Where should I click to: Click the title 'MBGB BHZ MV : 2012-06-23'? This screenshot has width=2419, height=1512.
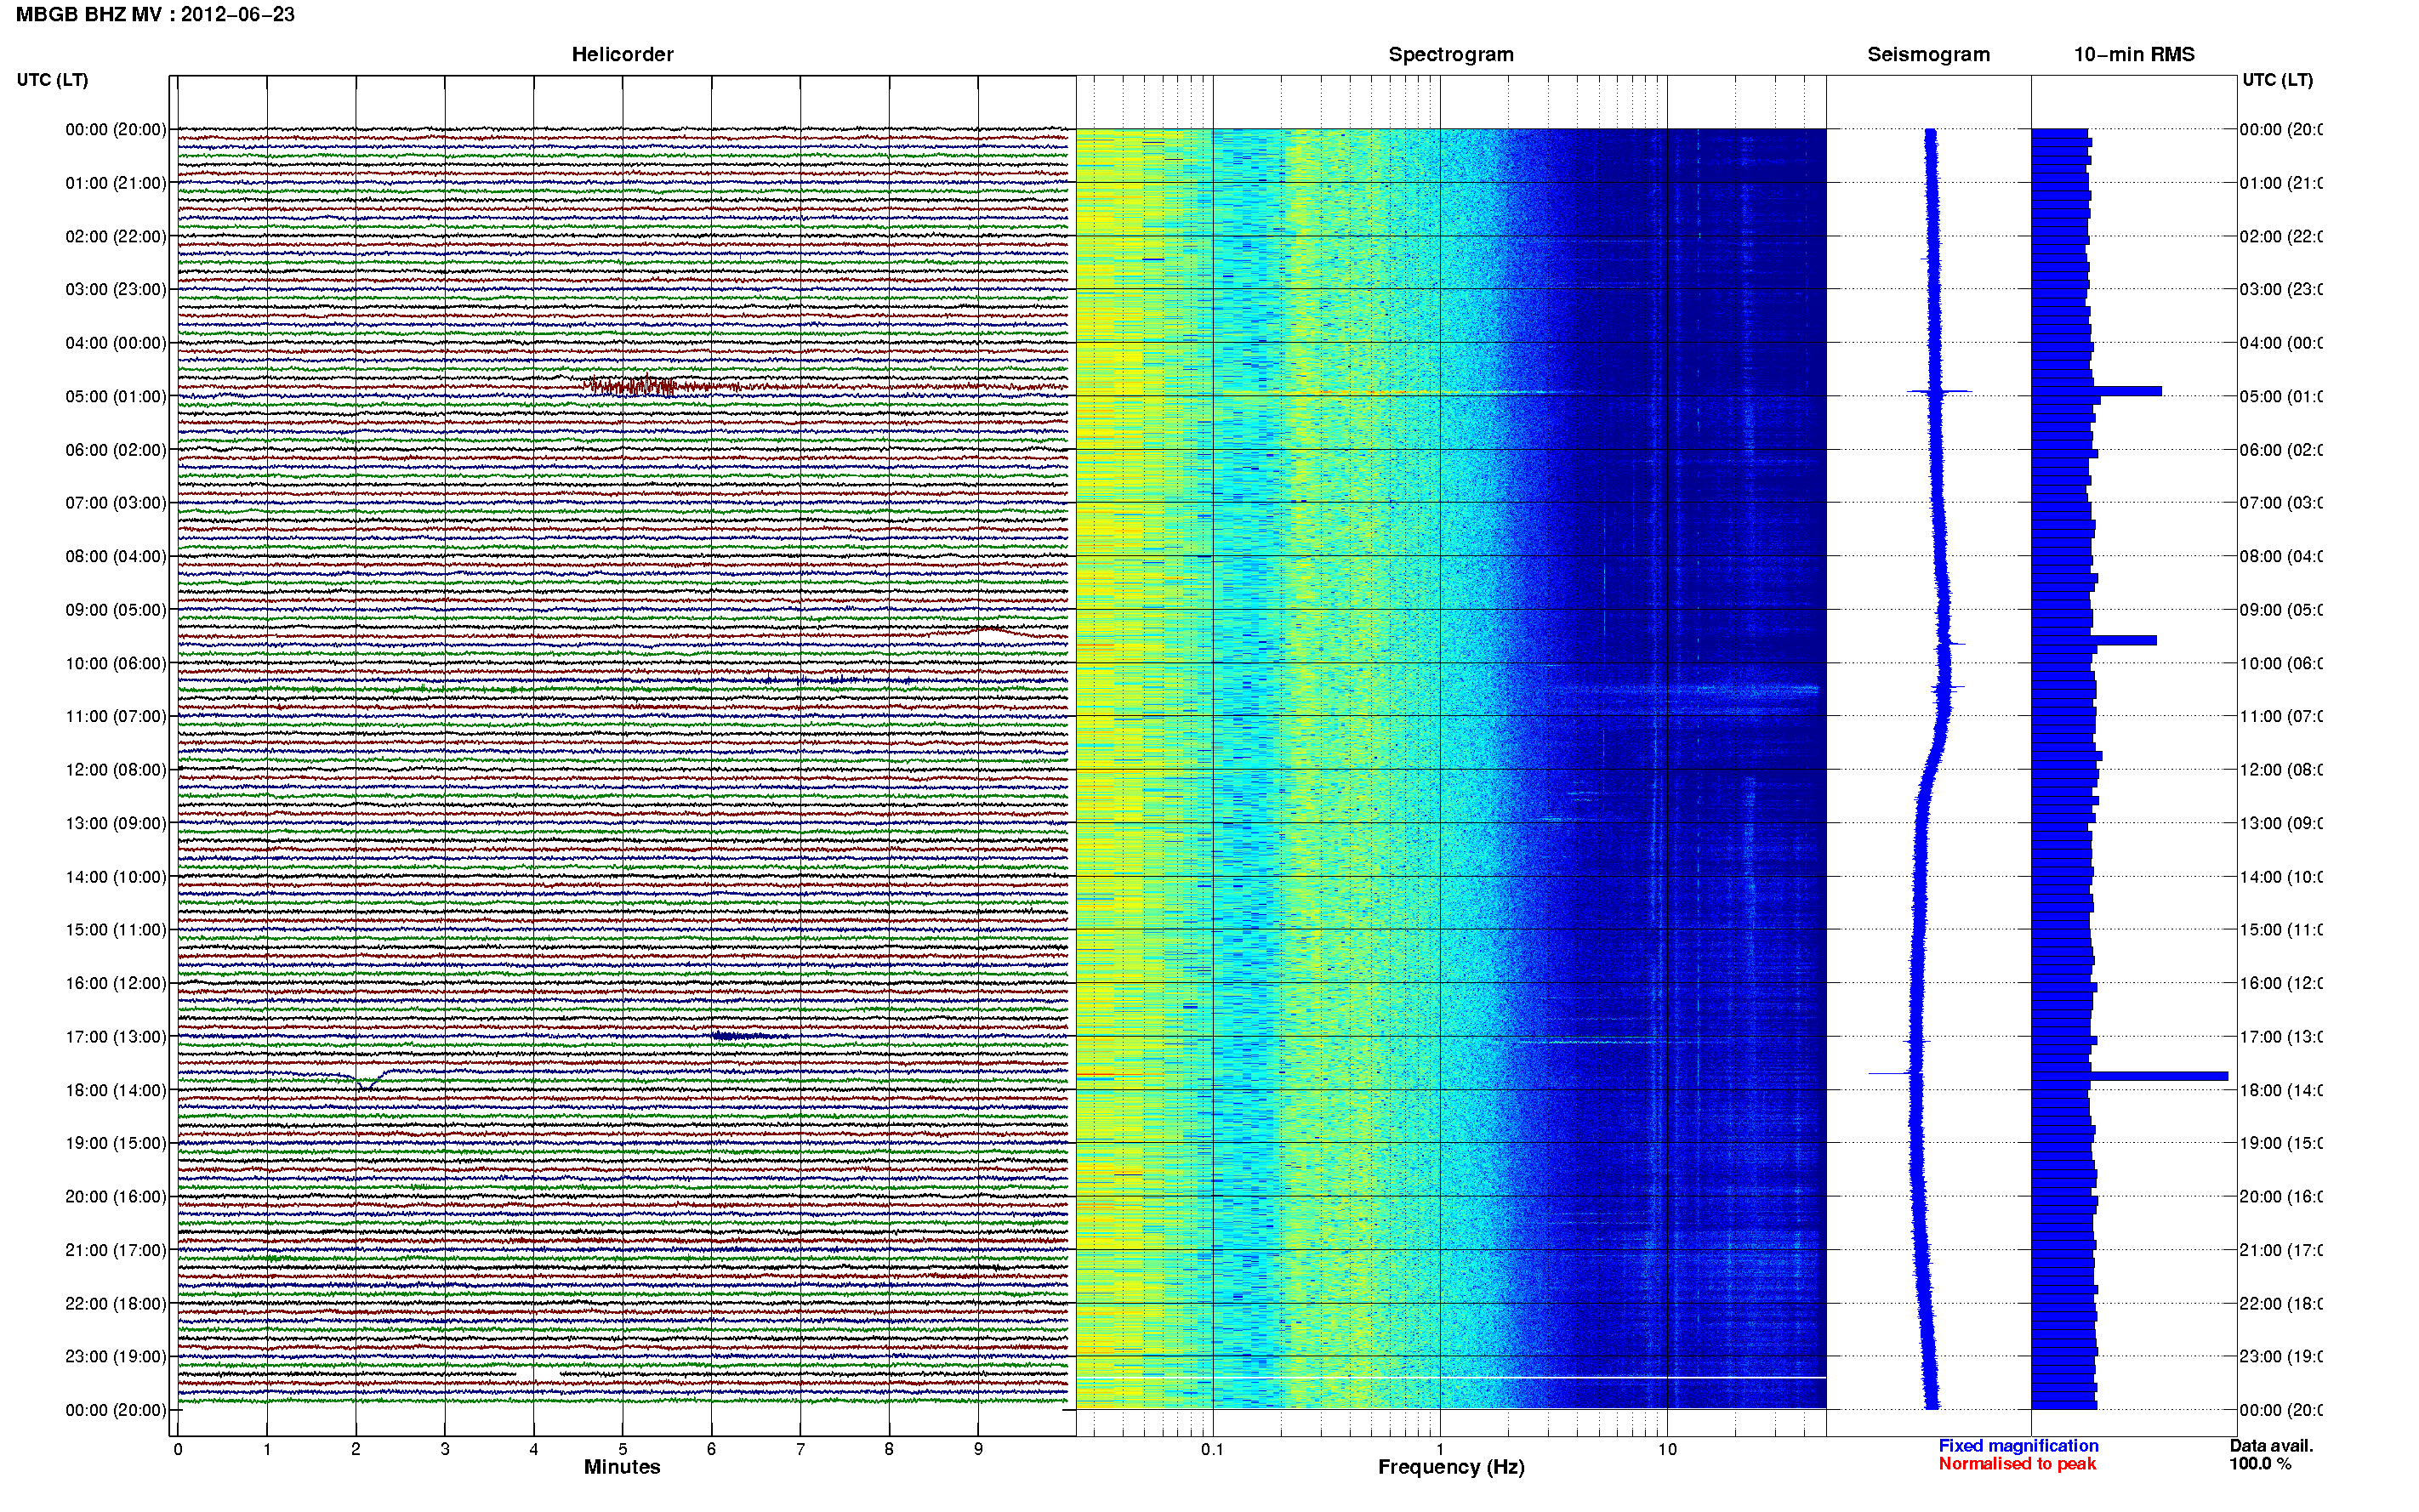[155, 15]
